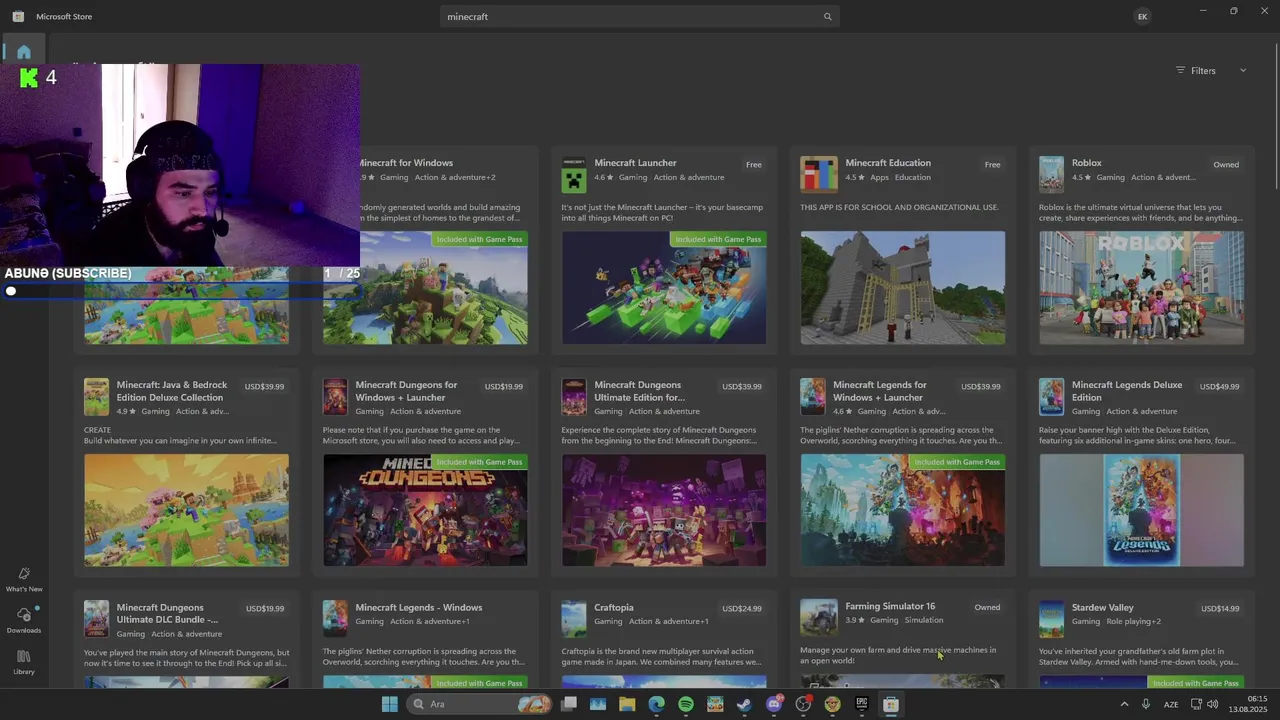Click the Minecraft Education app icon
Screen dimensions: 1280x720
[819, 174]
